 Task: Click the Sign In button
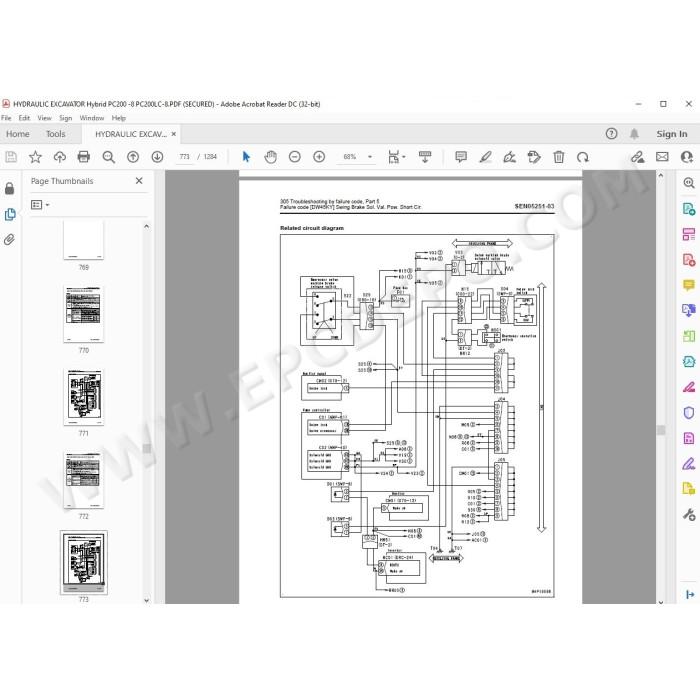[x=671, y=134]
